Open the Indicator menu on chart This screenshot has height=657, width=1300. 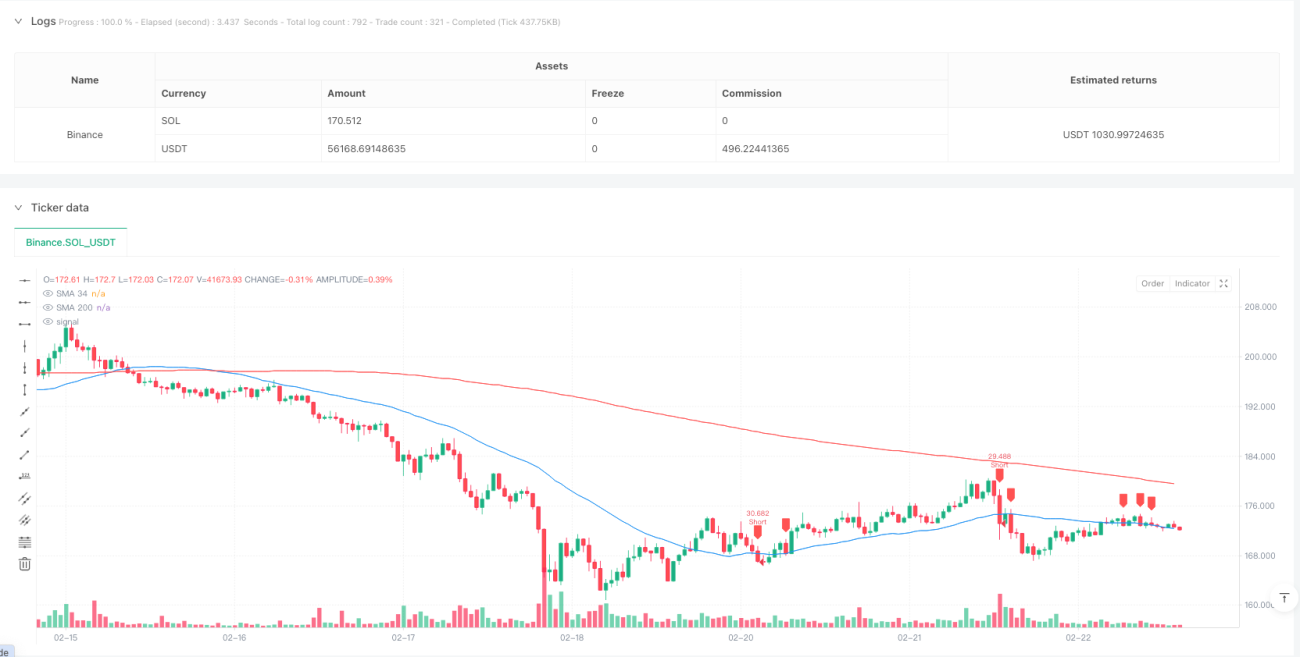coord(1192,284)
